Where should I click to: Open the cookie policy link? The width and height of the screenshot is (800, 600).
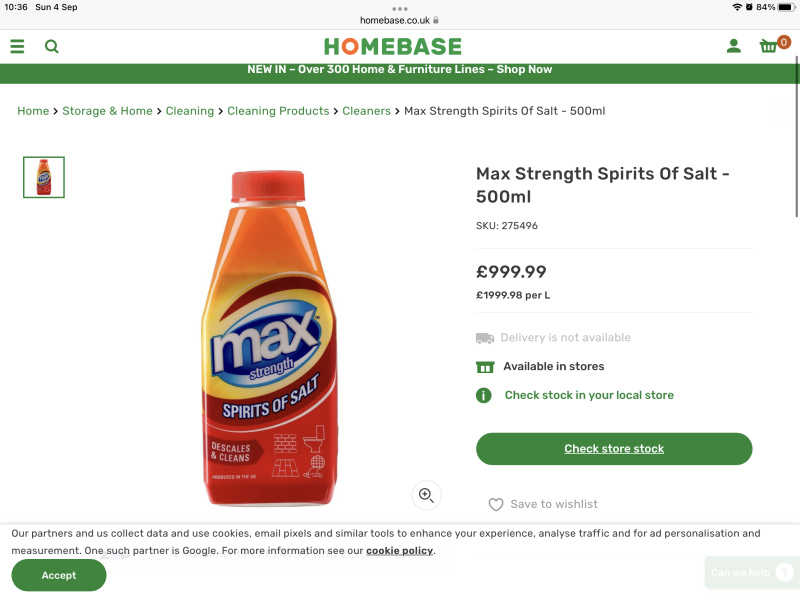[399, 551]
